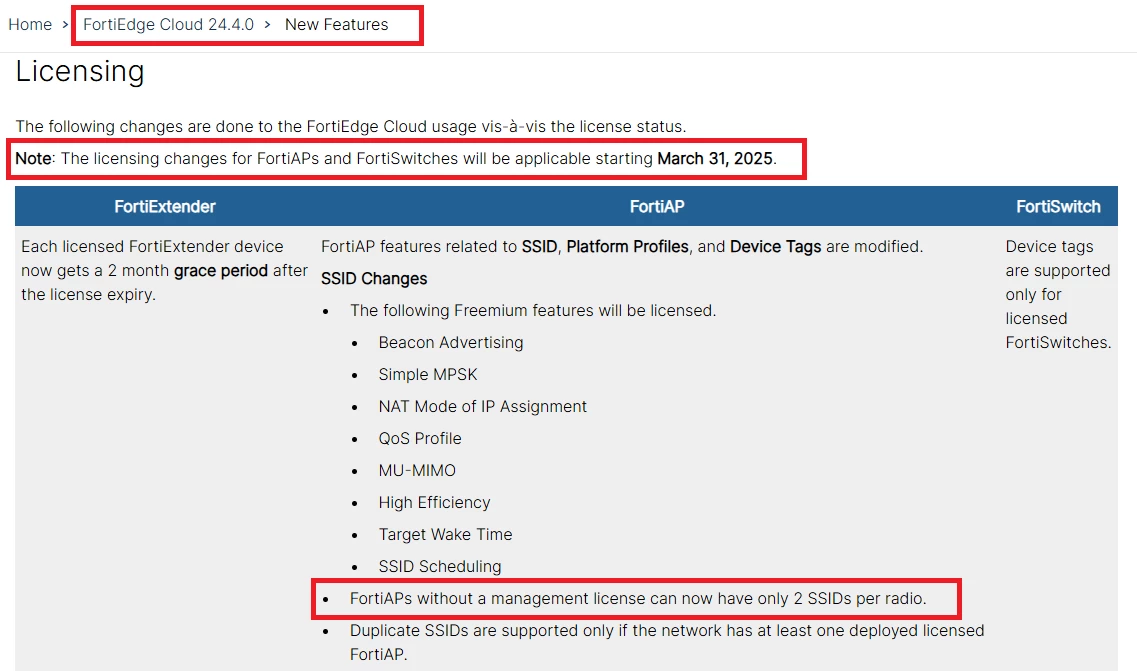Click the 'SSID Changes' subheading
The height and width of the screenshot is (671, 1137).
click(x=374, y=279)
